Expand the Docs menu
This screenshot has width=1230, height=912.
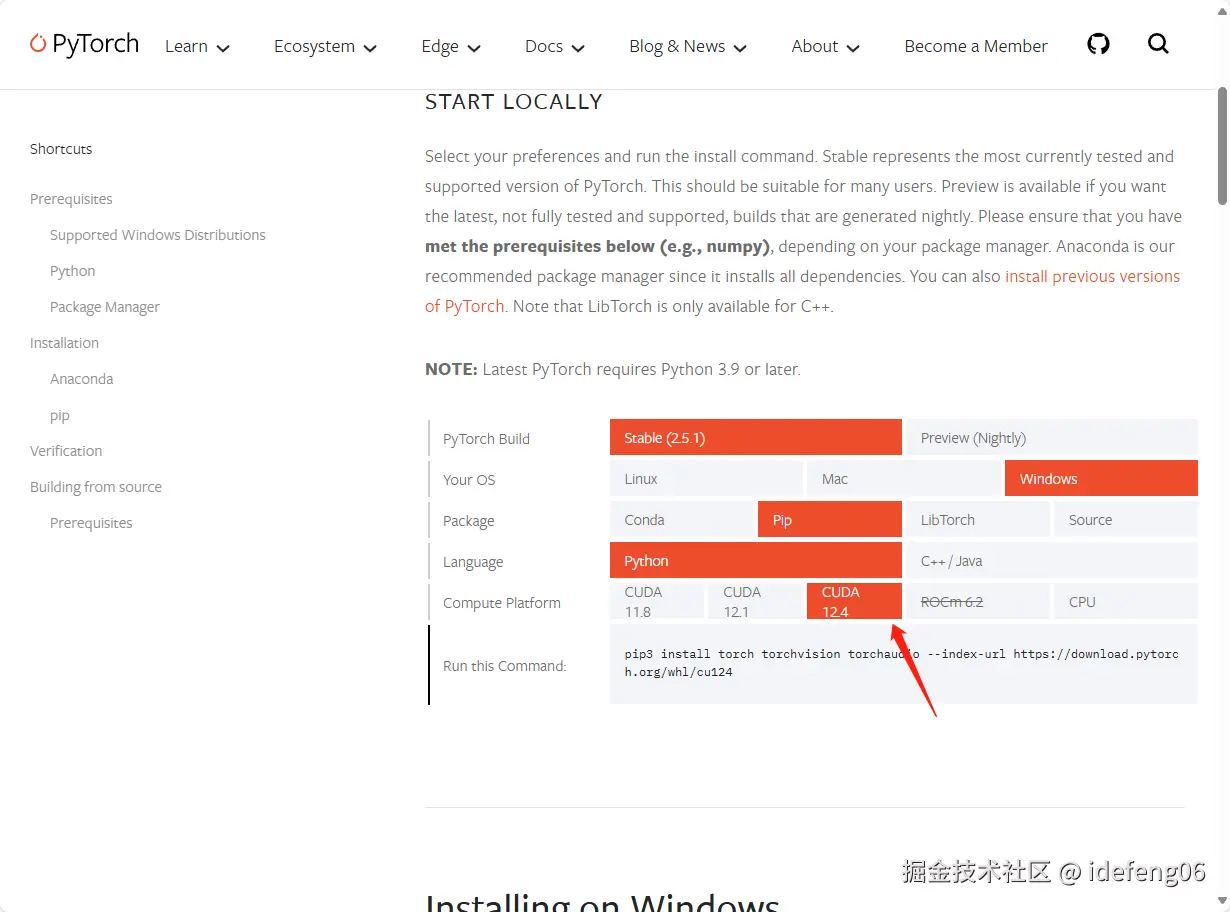coord(555,46)
